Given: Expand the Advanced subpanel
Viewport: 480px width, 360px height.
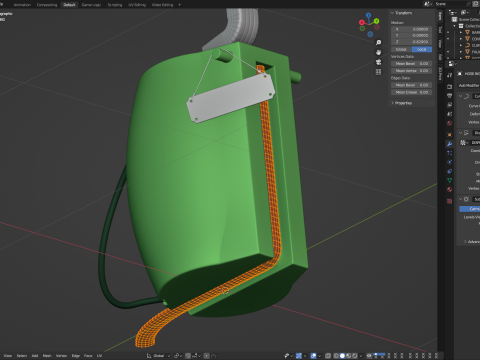Looking at the screenshot, I should coord(465,242).
